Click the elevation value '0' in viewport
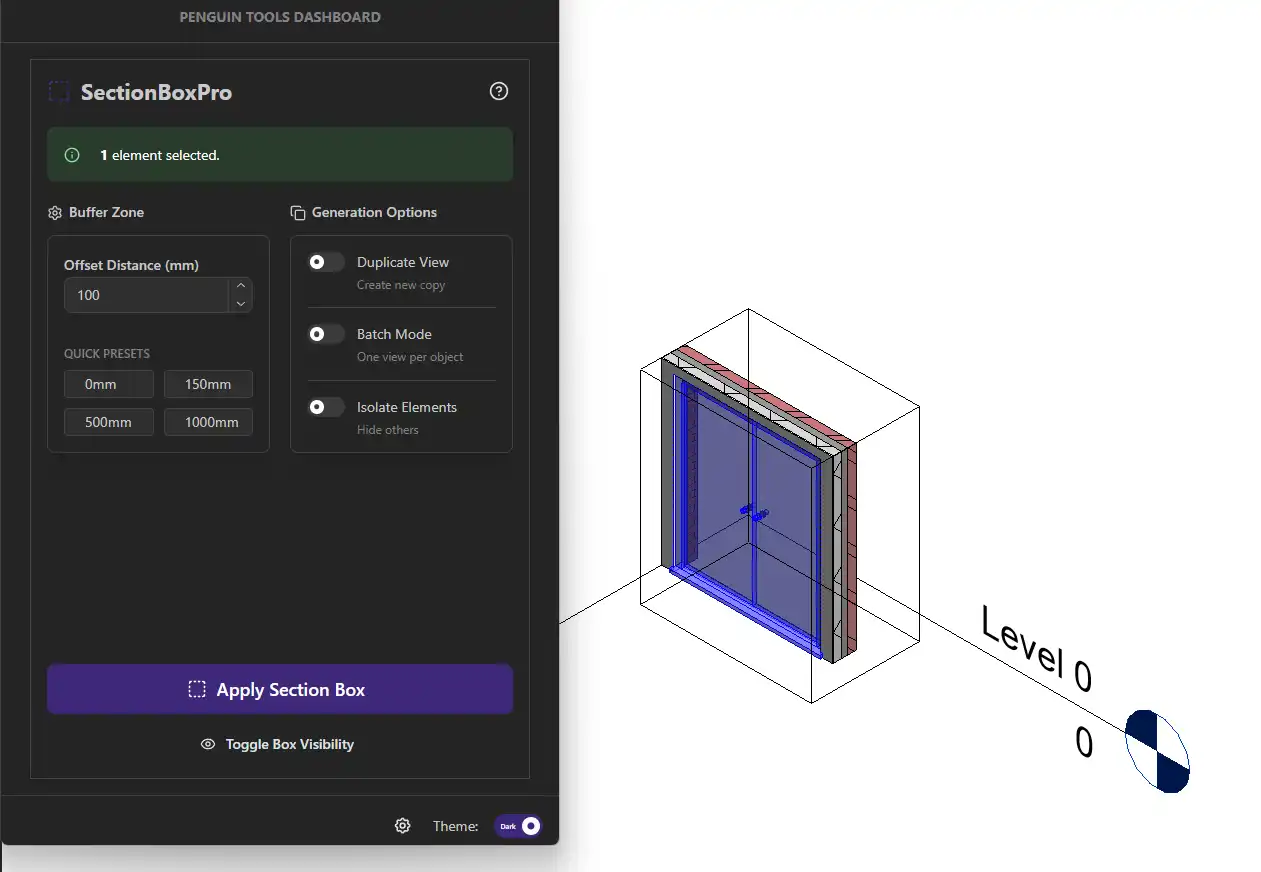1261x872 pixels. tap(1084, 743)
